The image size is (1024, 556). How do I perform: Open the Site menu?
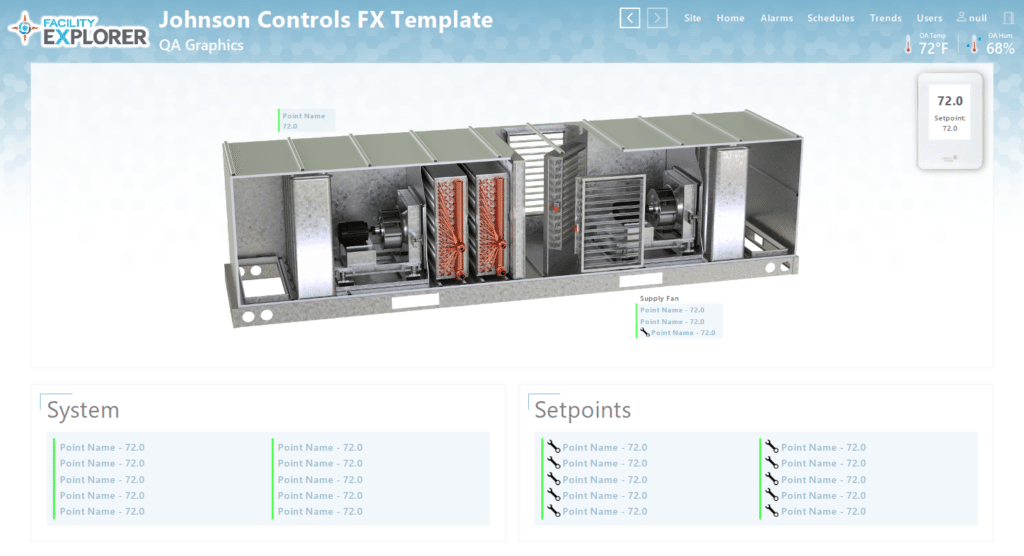pos(692,18)
